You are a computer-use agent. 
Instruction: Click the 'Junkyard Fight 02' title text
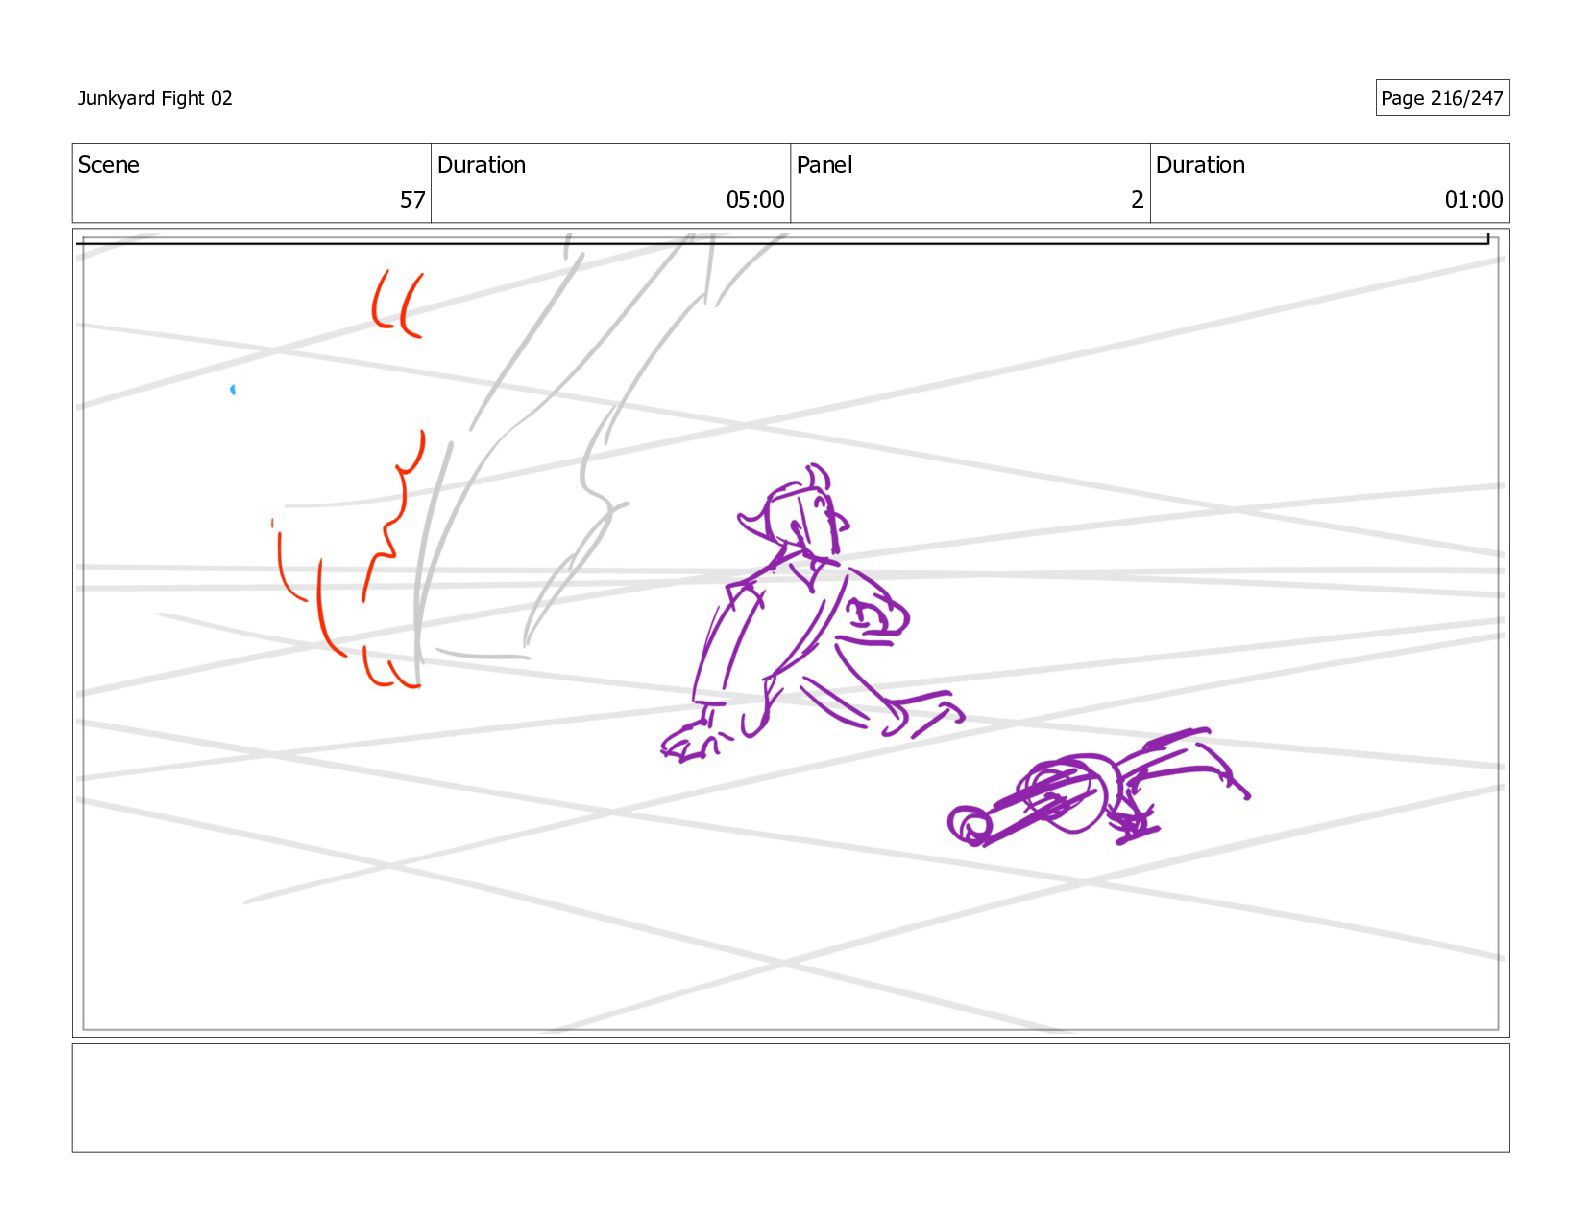click(x=155, y=98)
